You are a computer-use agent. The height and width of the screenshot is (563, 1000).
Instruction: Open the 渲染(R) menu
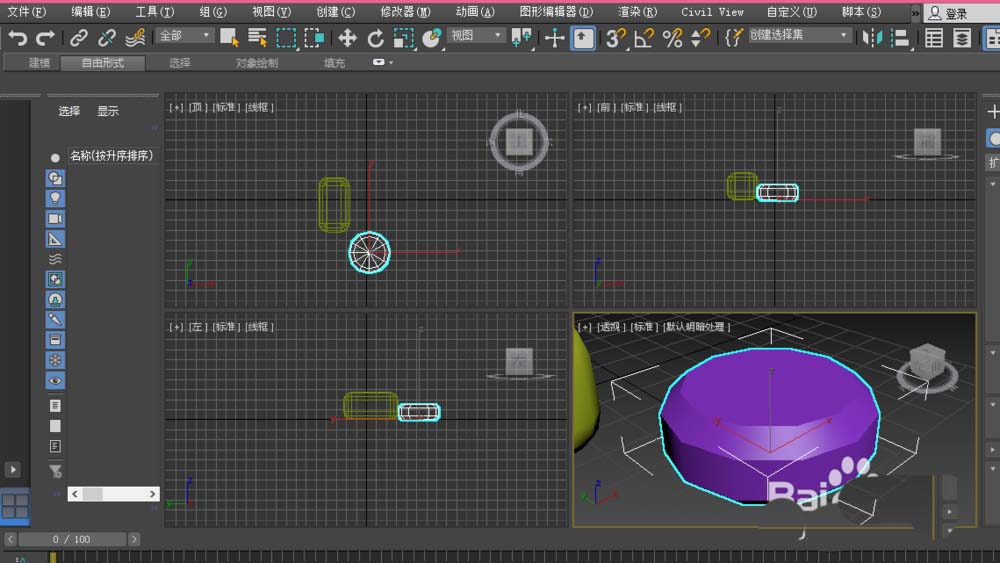[x=637, y=12]
